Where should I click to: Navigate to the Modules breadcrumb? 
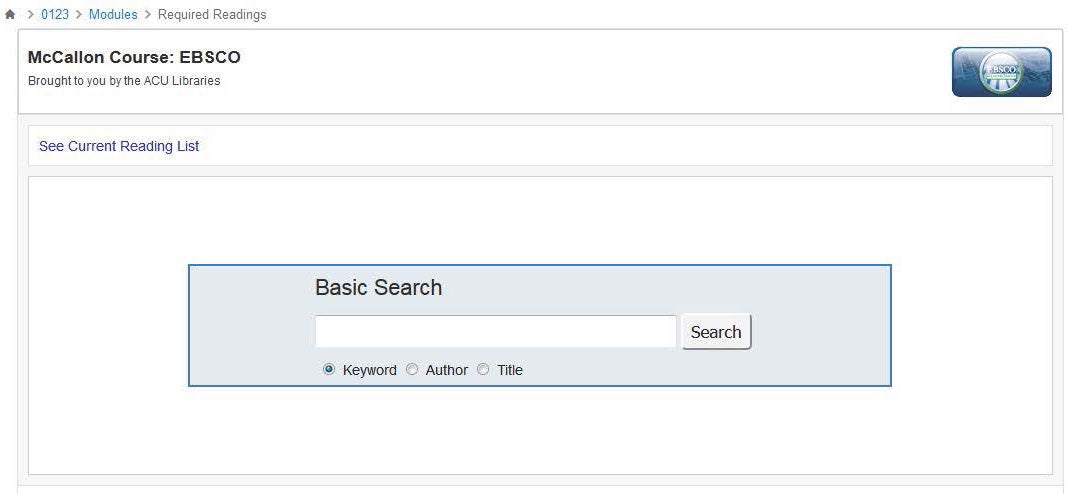click(x=113, y=14)
